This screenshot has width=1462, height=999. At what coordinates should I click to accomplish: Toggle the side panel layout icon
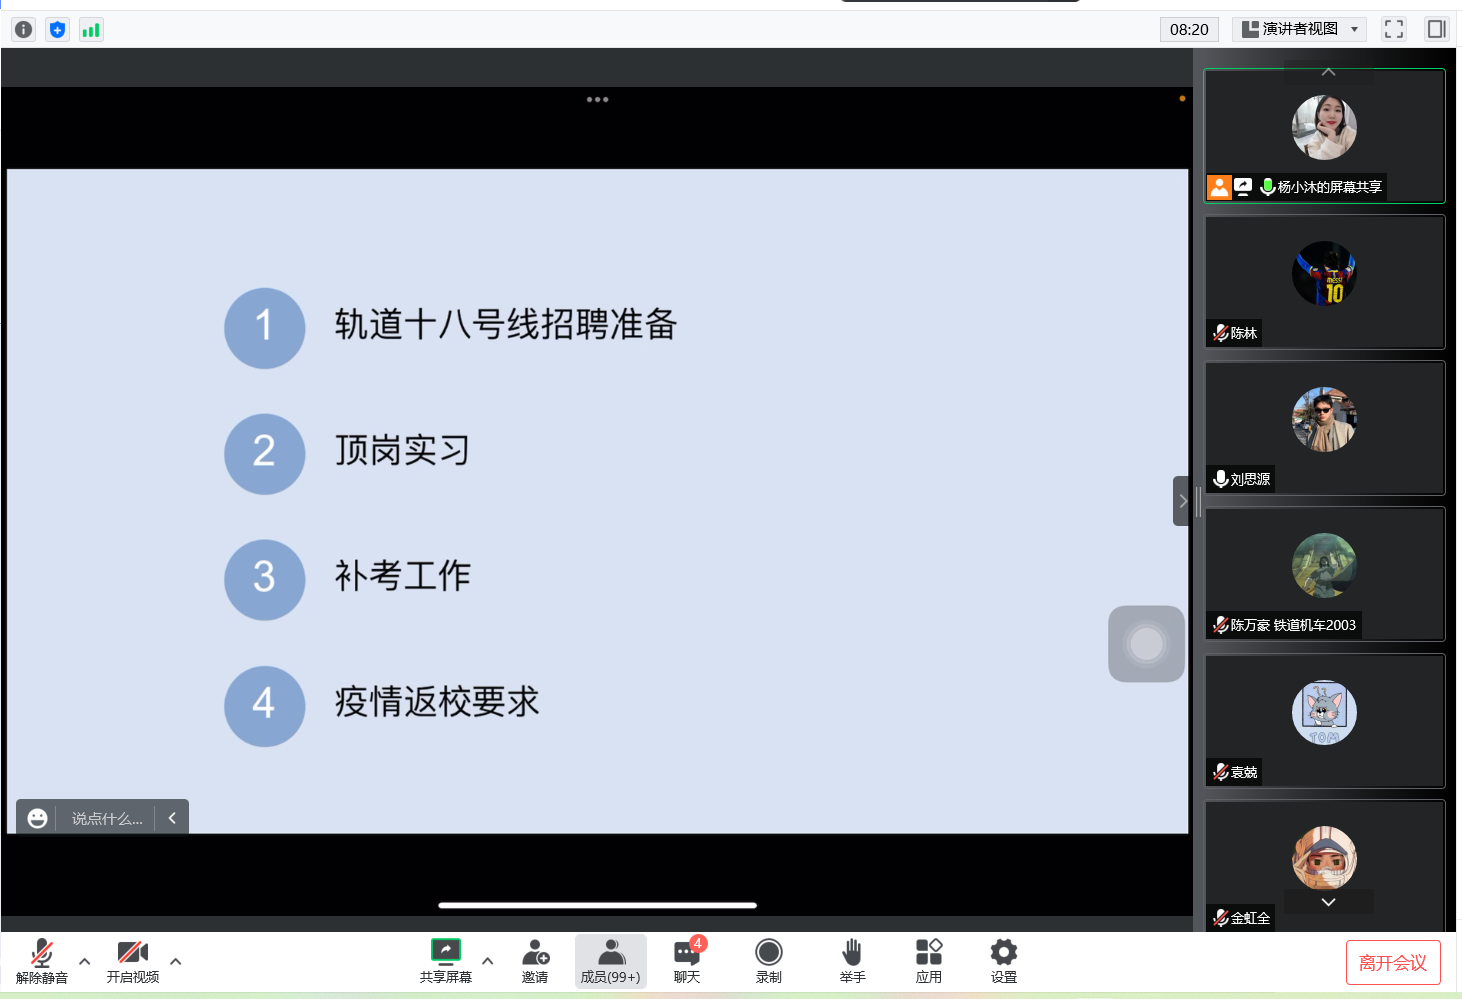coord(1436,29)
